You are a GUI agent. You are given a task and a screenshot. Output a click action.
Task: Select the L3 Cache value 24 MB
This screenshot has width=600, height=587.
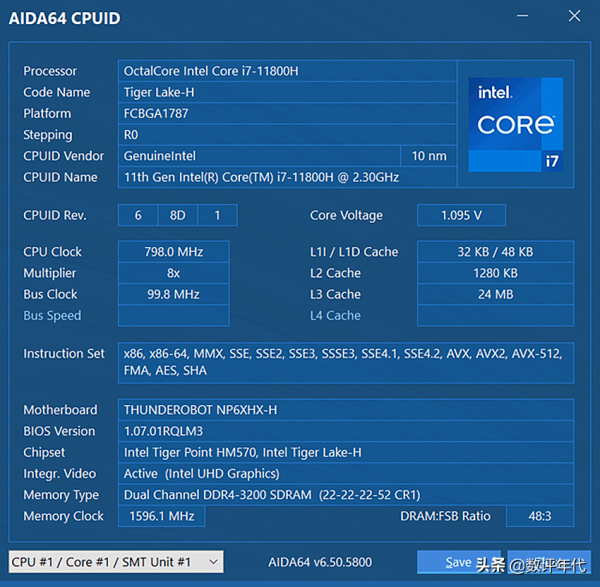pos(496,294)
